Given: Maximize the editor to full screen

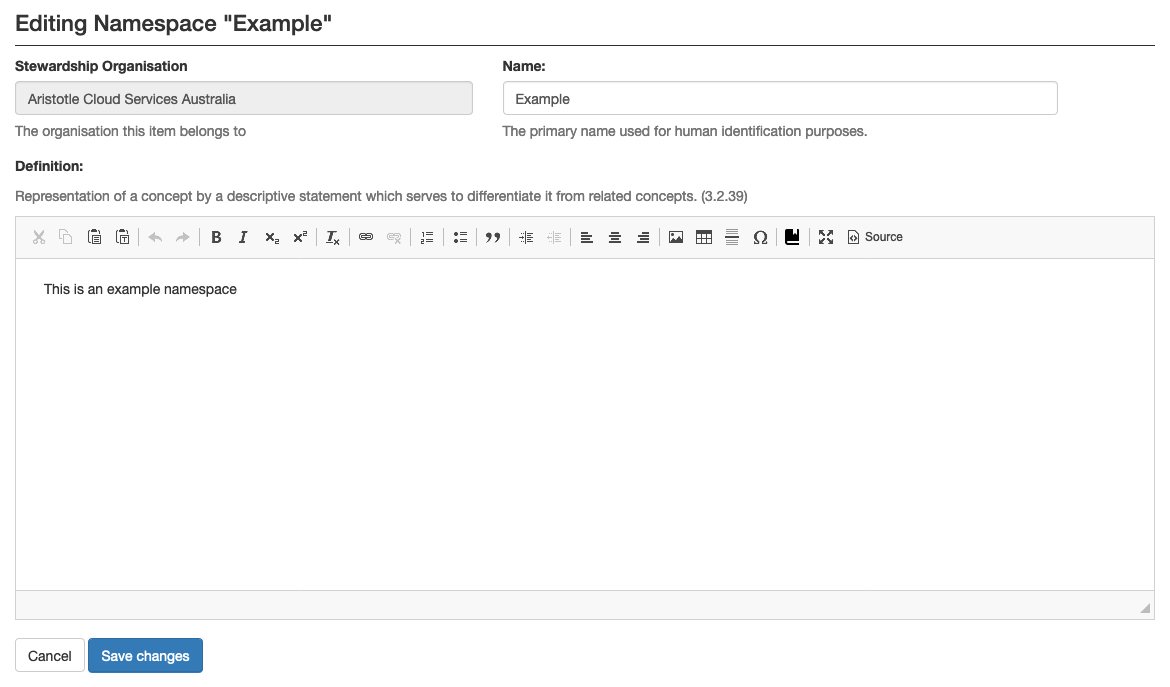Looking at the screenshot, I should [x=826, y=238].
